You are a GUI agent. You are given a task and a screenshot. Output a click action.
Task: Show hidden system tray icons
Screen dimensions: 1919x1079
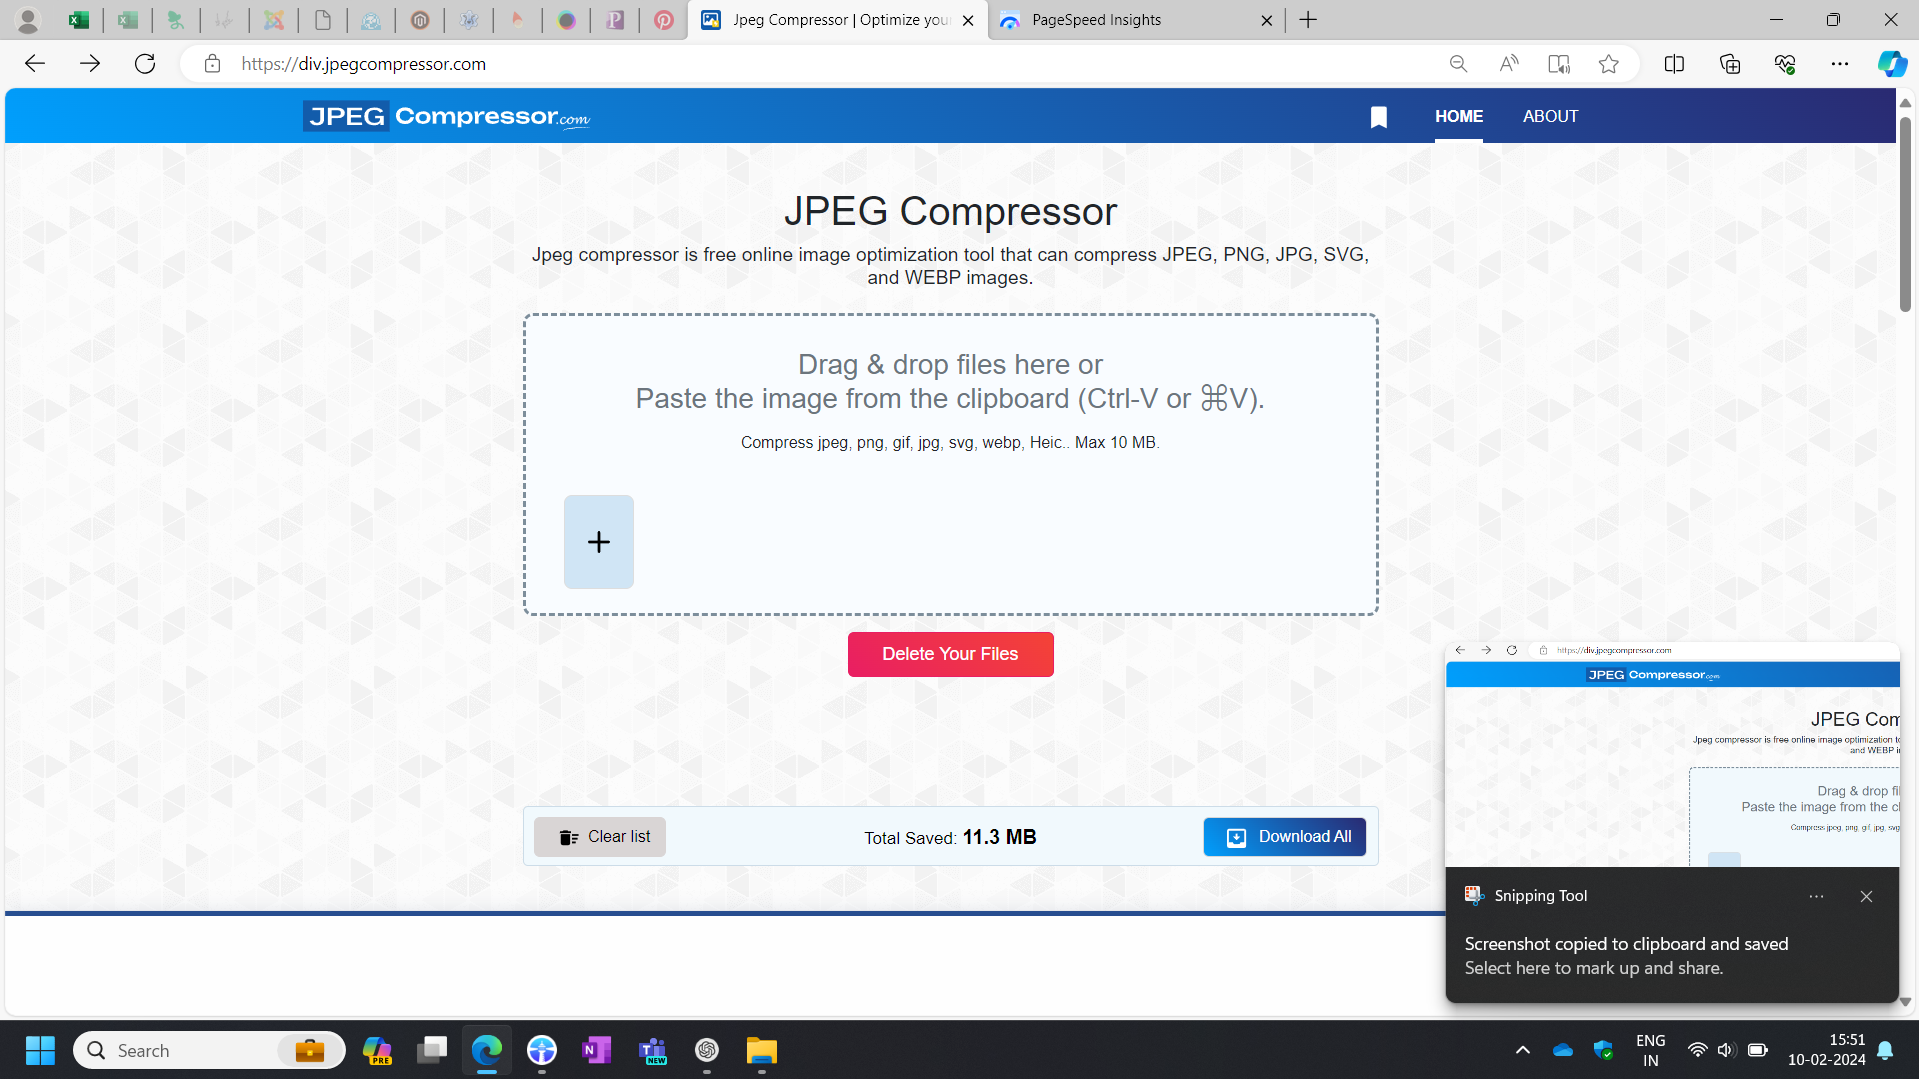click(1523, 1051)
